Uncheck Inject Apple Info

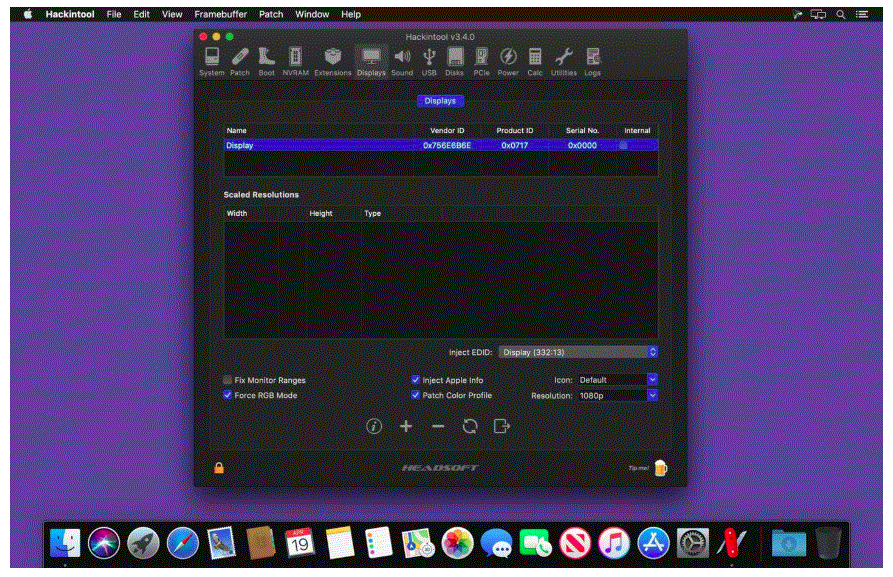415,380
